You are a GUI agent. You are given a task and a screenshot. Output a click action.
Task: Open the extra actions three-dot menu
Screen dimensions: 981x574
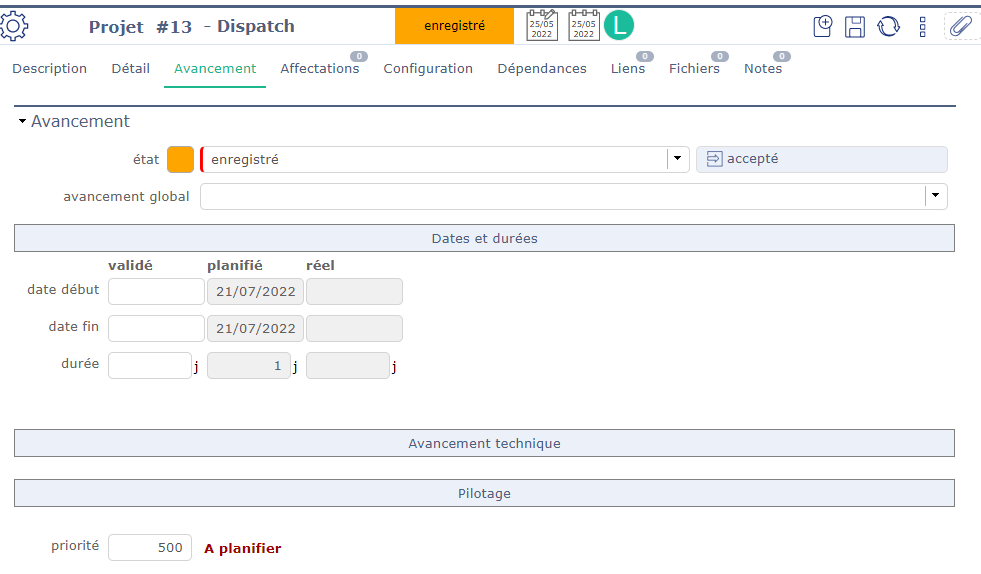(922, 26)
